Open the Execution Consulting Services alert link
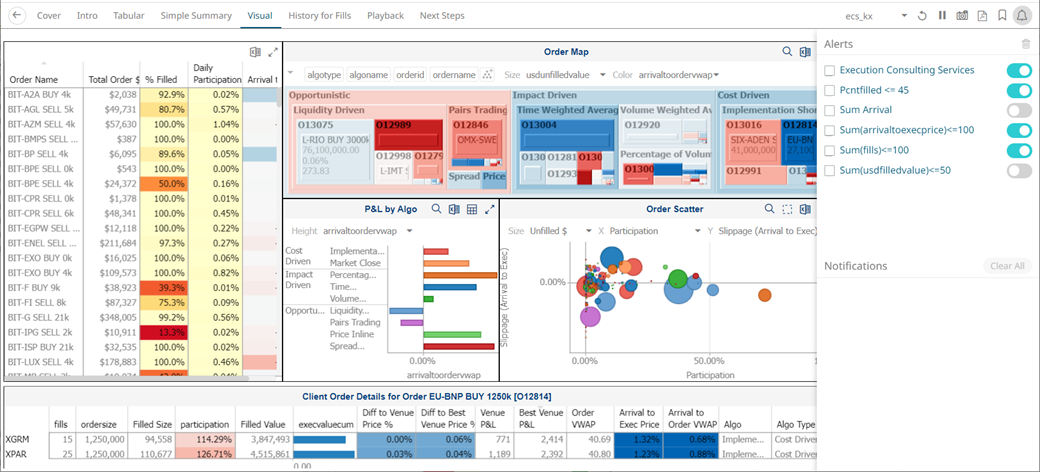This screenshot has height=472, width=1040. point(907,70)
